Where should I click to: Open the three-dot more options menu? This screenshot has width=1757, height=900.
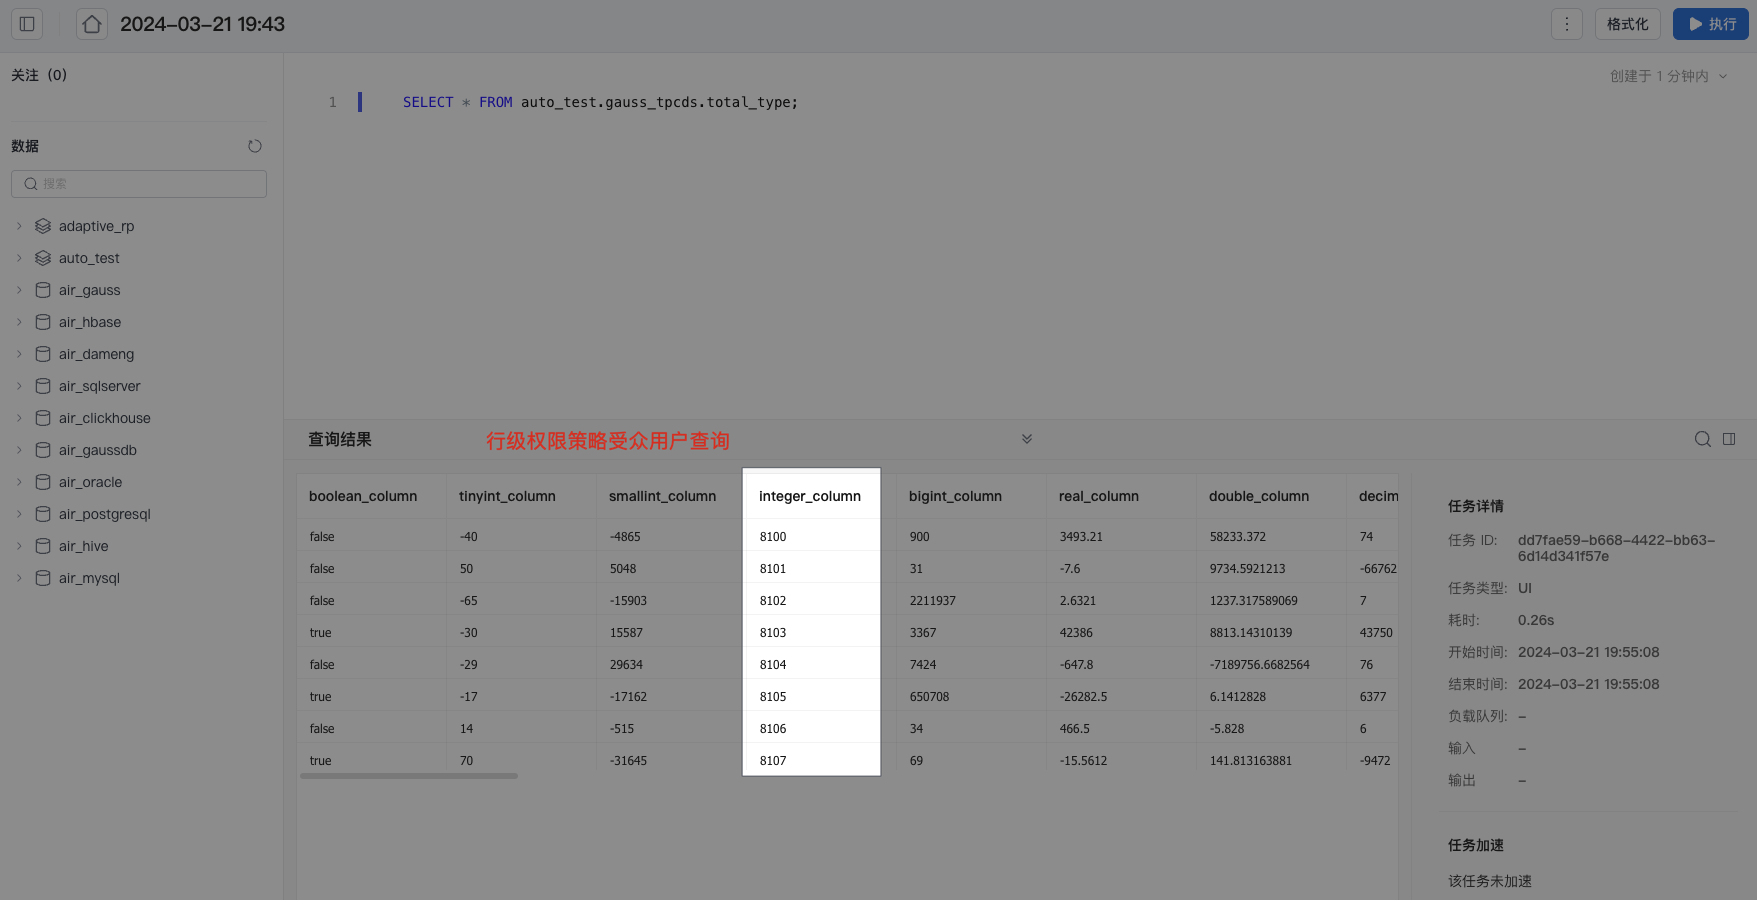[1566, 24]
